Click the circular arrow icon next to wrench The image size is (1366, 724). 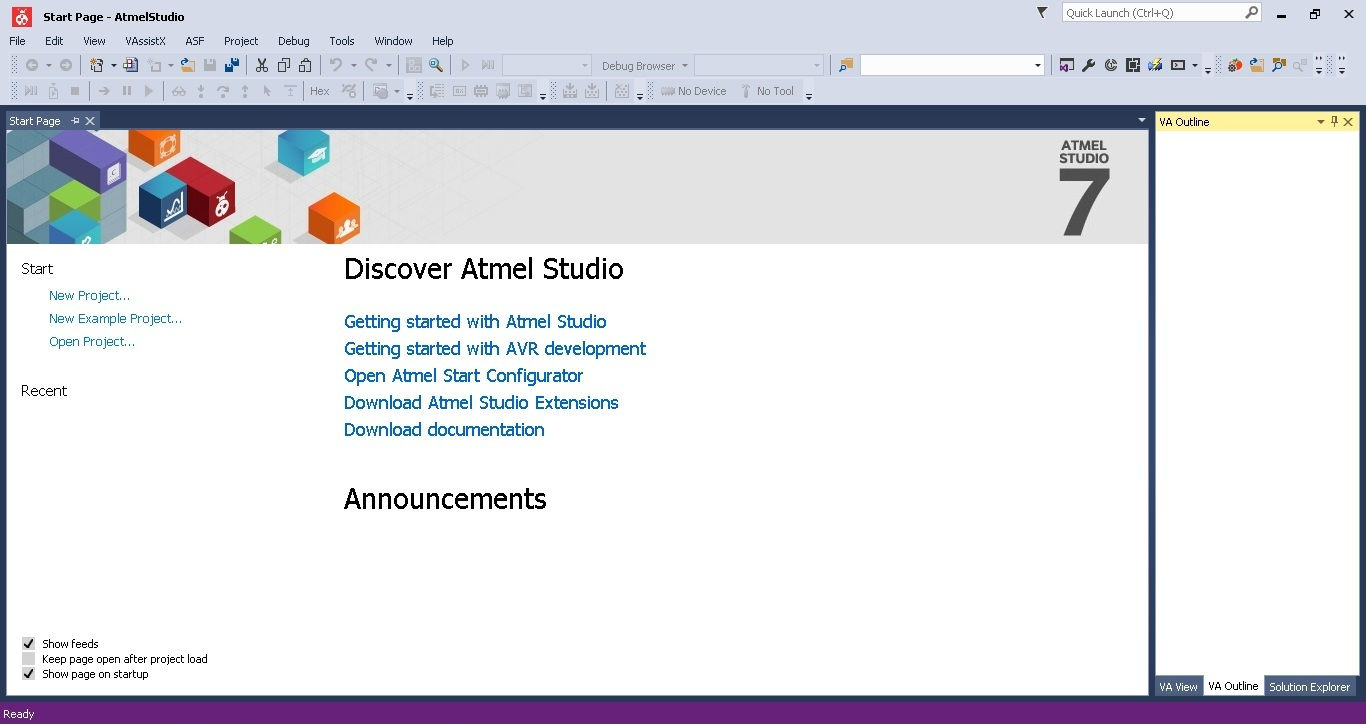click(1111, 65)
